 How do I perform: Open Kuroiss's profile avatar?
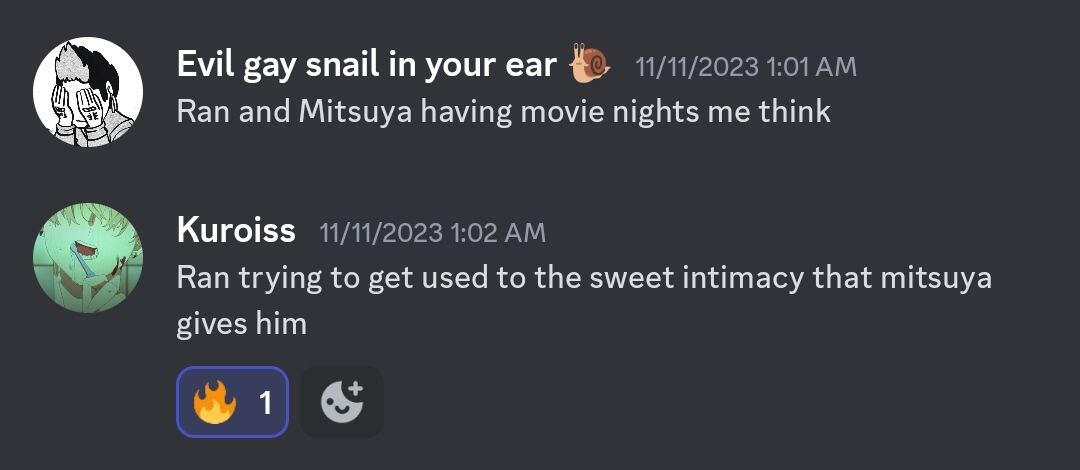88,258
